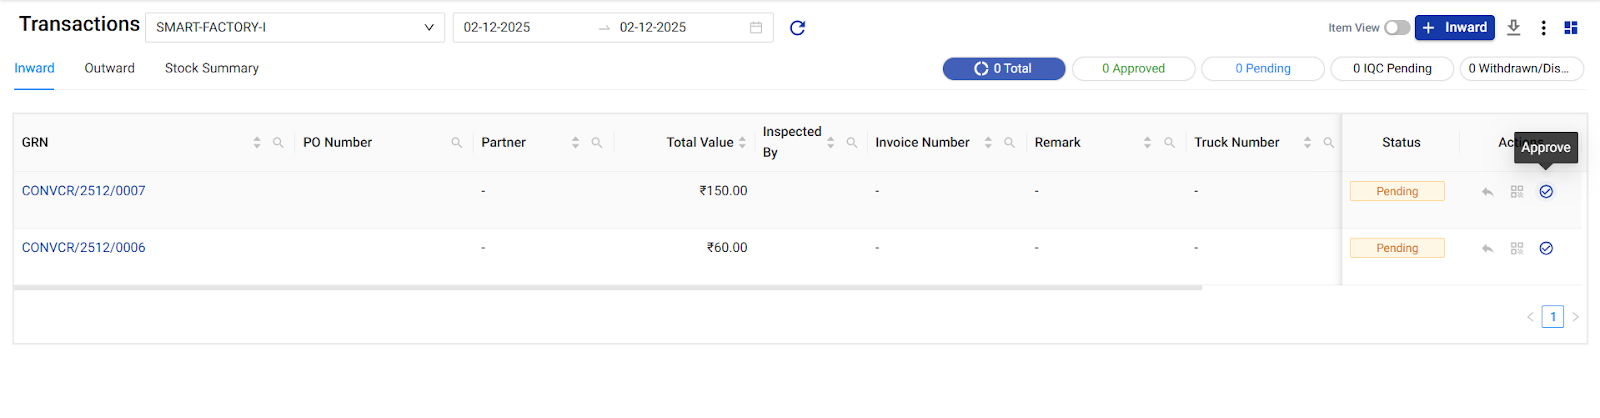This screenshot has width=1600, height=418.
Task: Click the search icon in Partner column
Action: click(x=597, y=143)
